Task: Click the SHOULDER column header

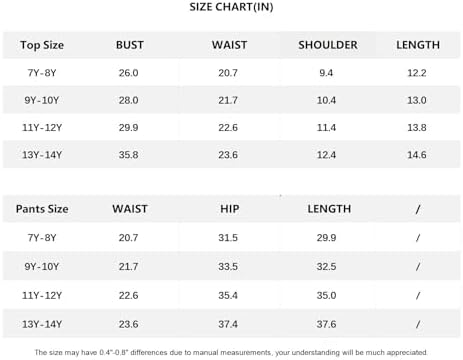Action: point(328,45)
